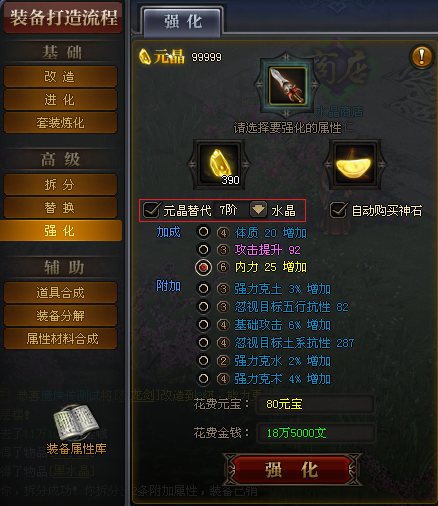Click the sword equipment slot icon

pyautogui.click(x=288, y=85)
